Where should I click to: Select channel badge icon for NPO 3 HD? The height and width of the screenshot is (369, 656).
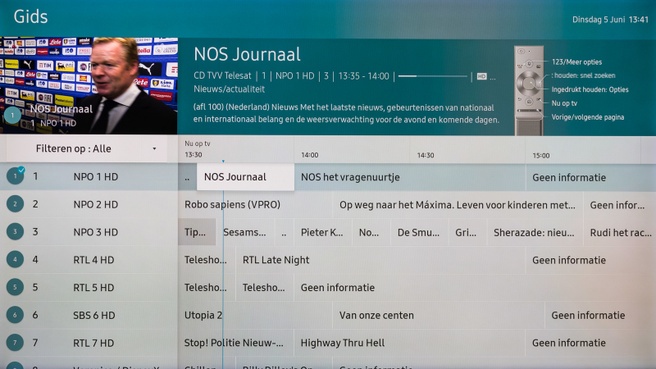pos(15,231)
